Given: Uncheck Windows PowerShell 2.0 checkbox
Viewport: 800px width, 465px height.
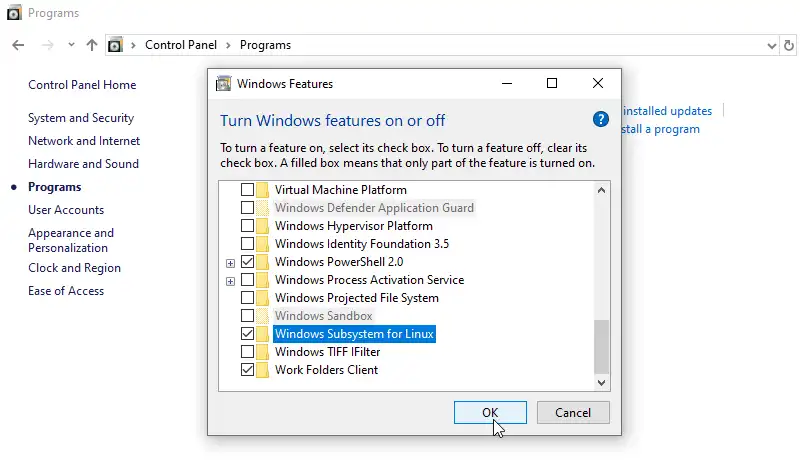Looking at the screenshot, I should (x=247, y=262).
